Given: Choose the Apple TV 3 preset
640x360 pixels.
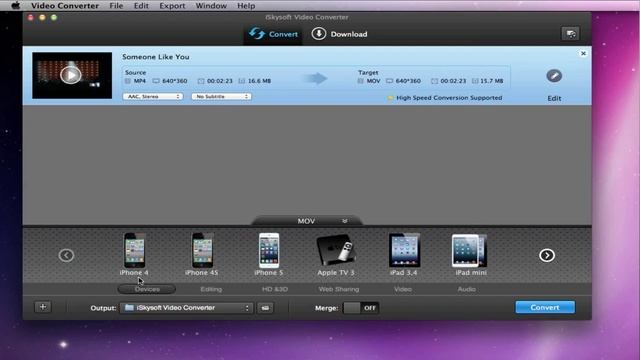Looking at the screenshot, I should pyautogui.click(x=336, y=254).
